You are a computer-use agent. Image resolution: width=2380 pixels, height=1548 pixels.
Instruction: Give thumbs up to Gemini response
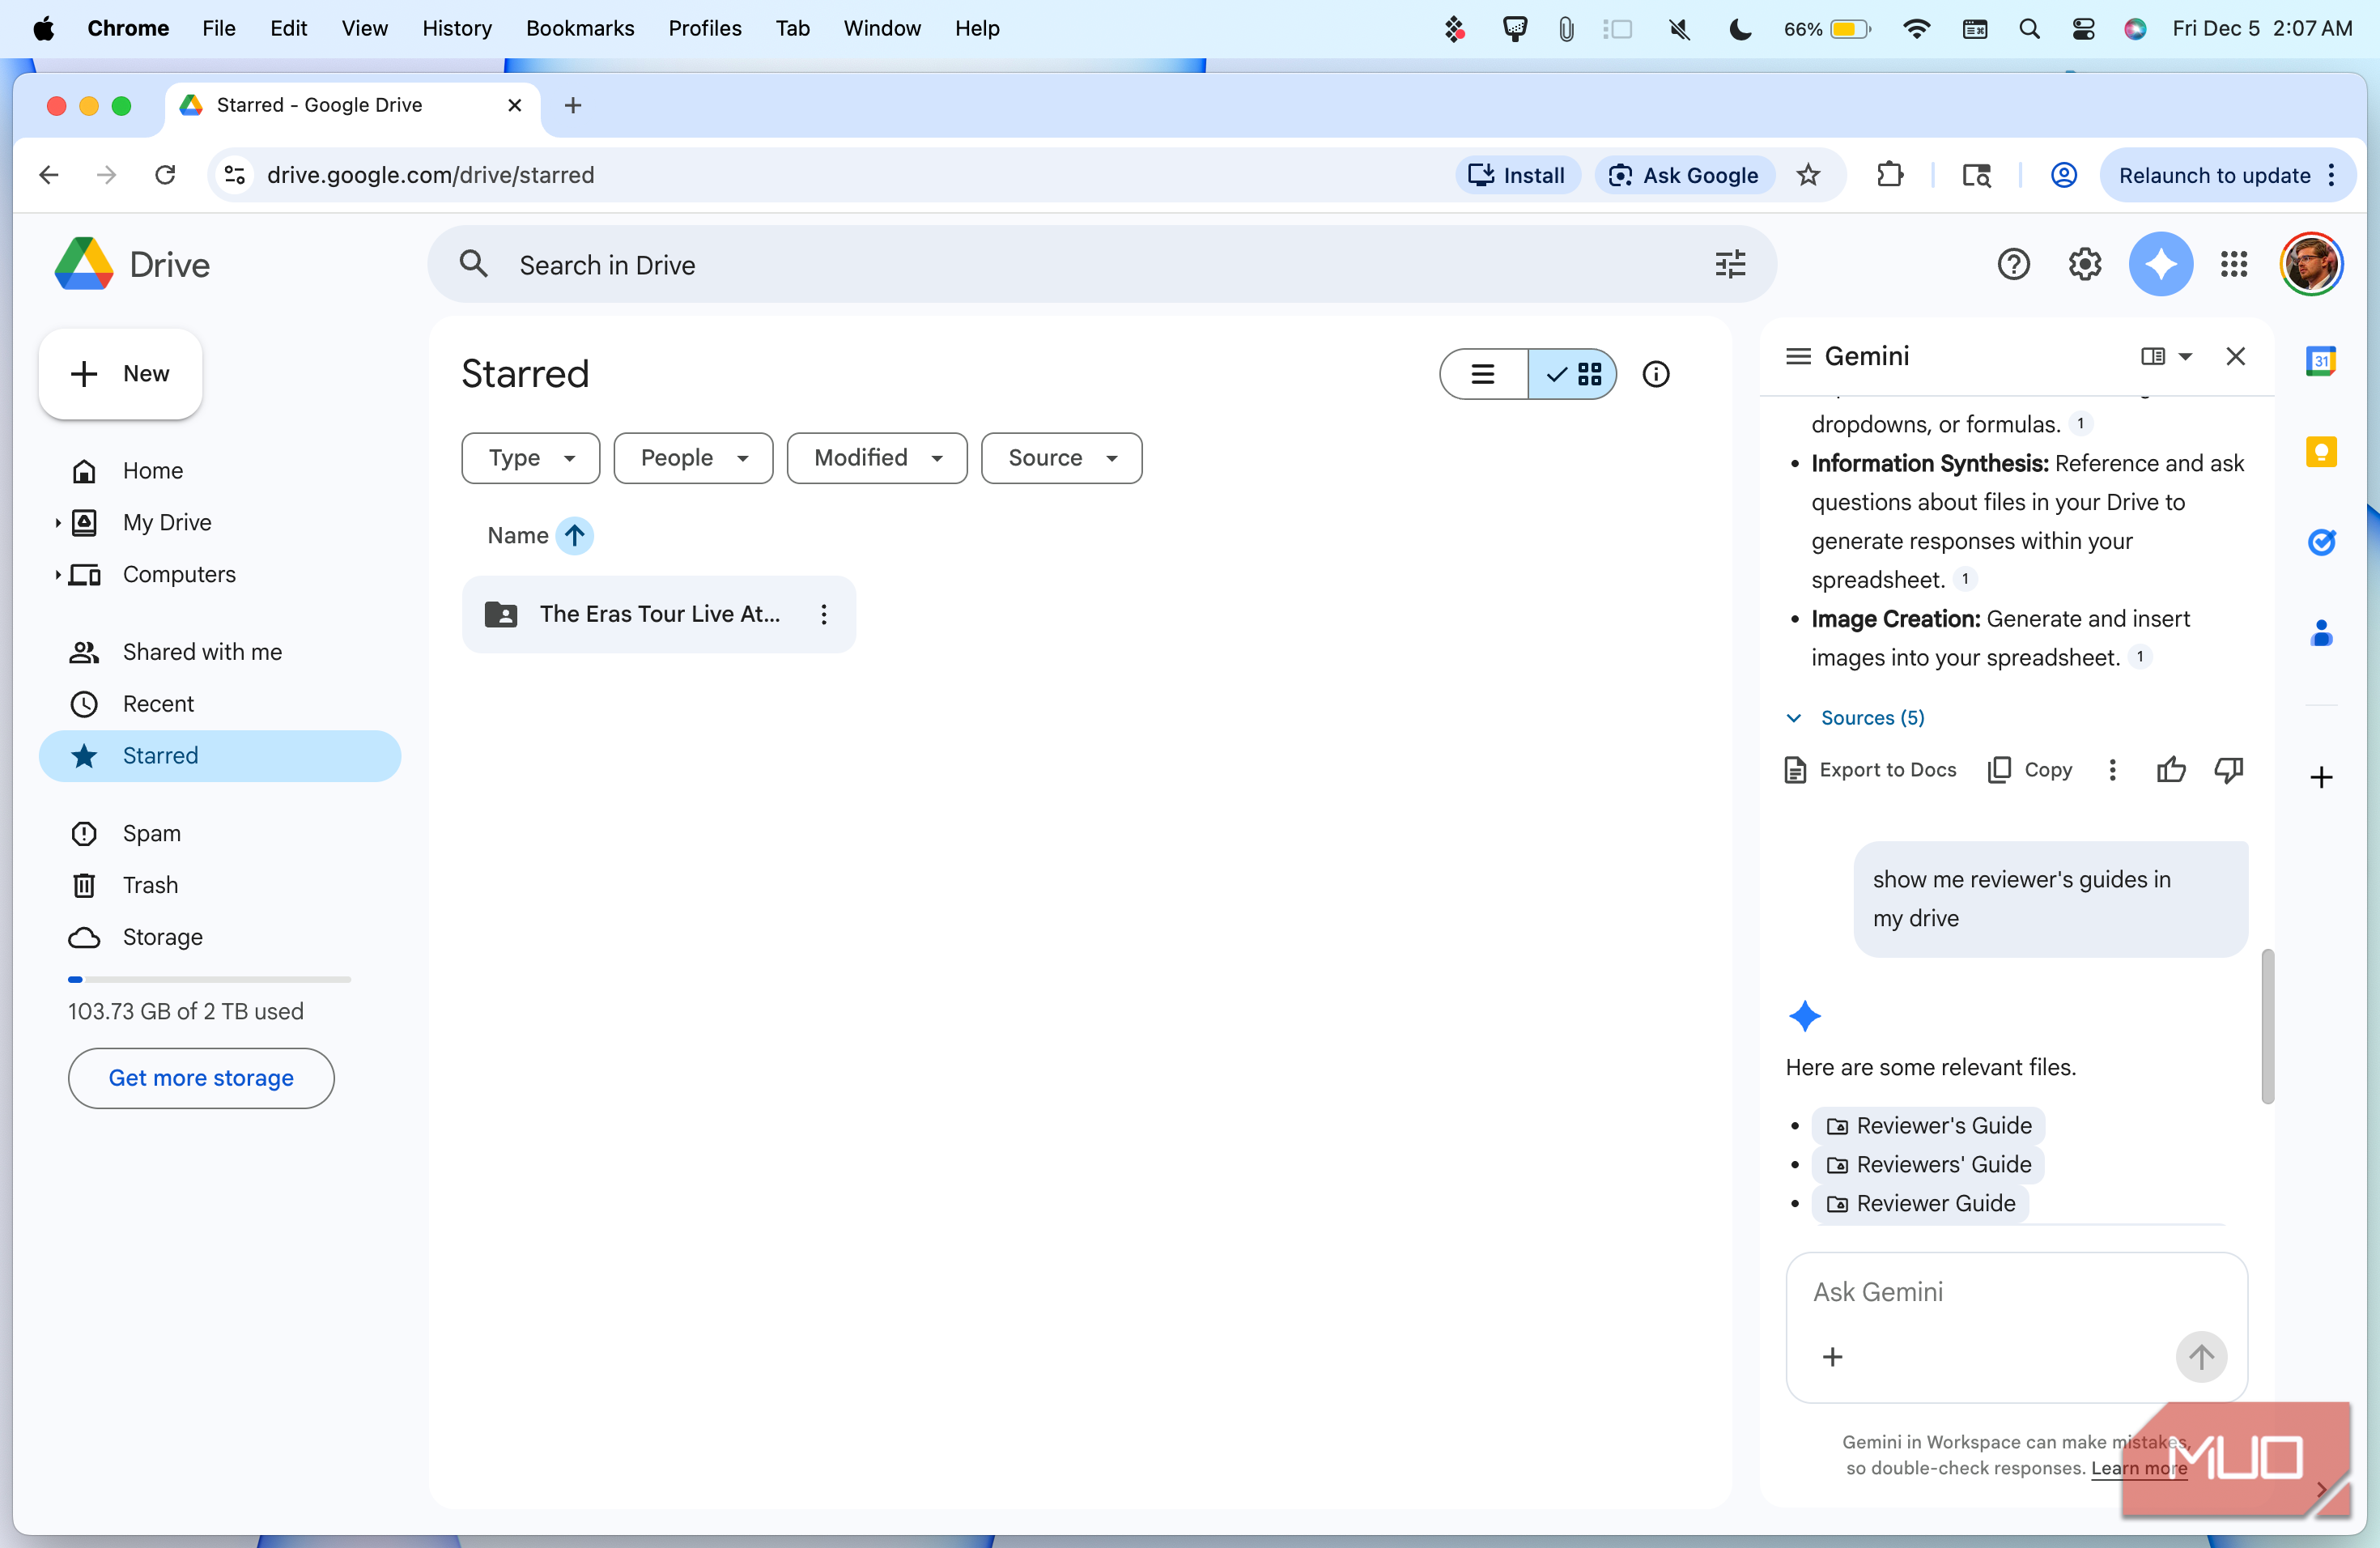click(2170, 769)
